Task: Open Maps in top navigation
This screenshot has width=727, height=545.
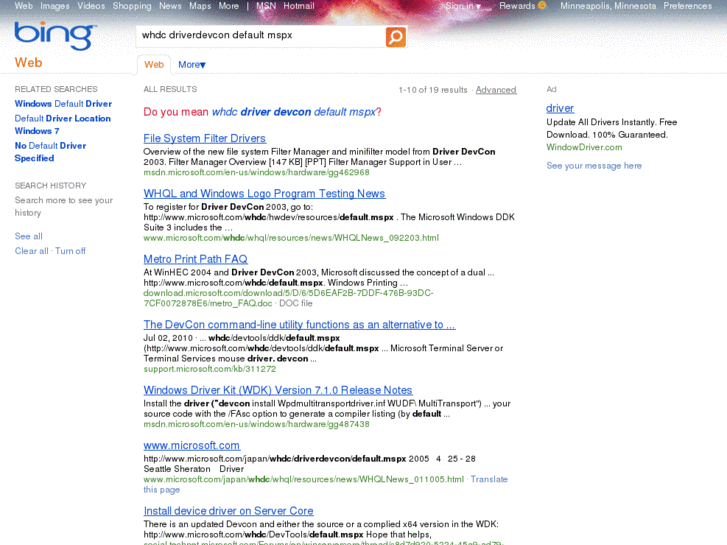Action: pos(200,6)
